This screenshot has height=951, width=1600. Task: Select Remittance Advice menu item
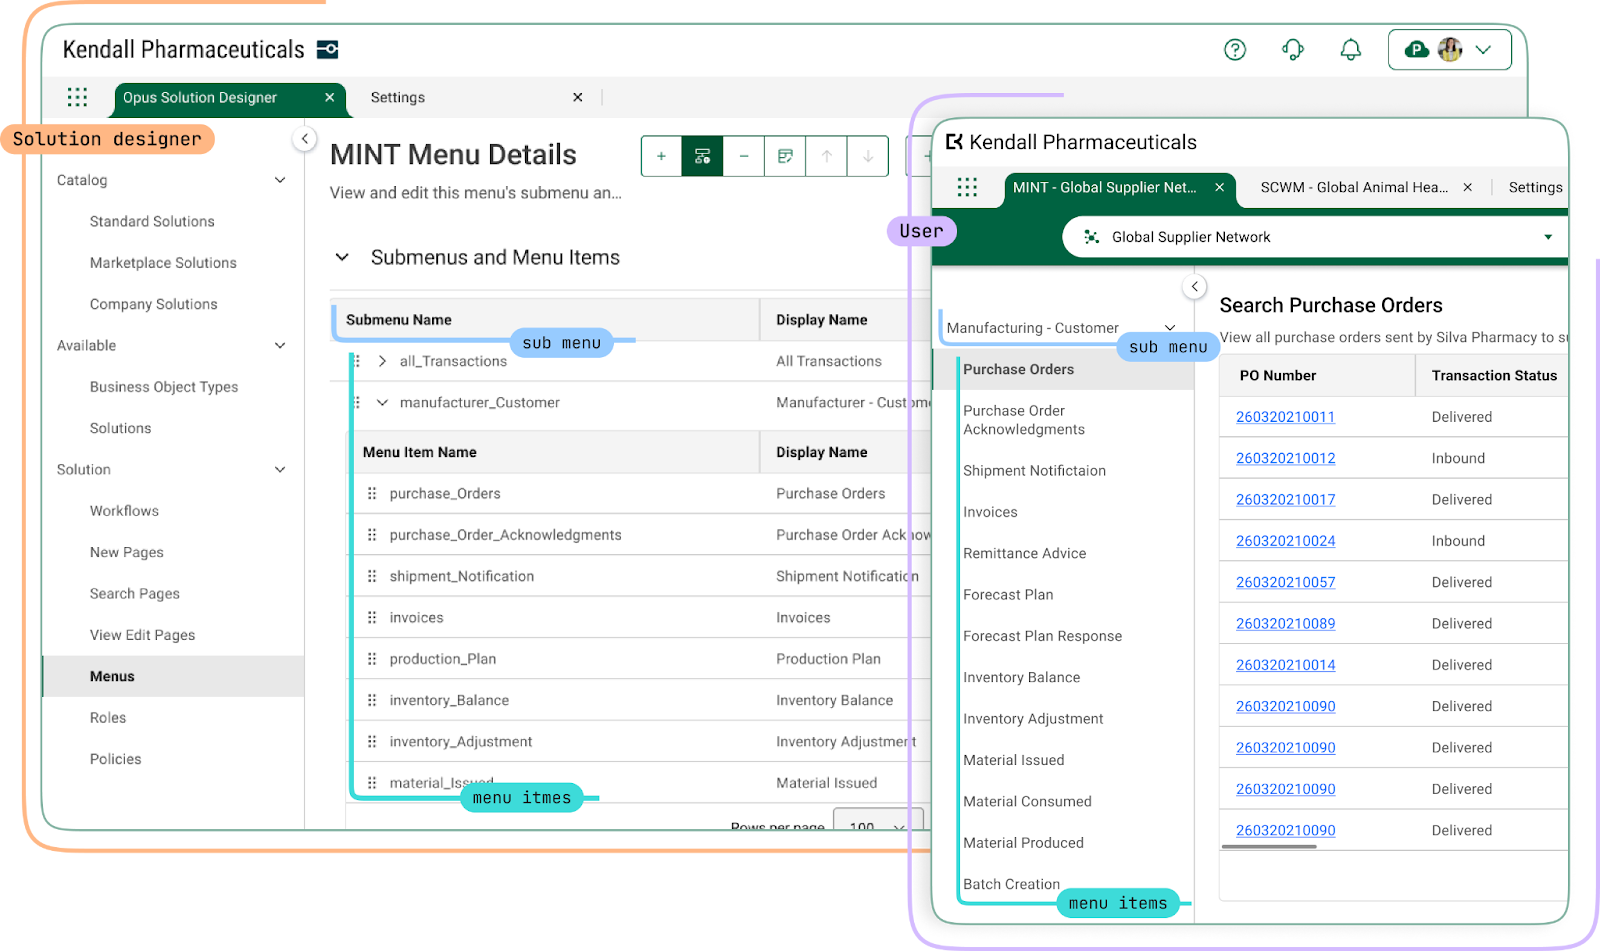[x=1024, y=553]
